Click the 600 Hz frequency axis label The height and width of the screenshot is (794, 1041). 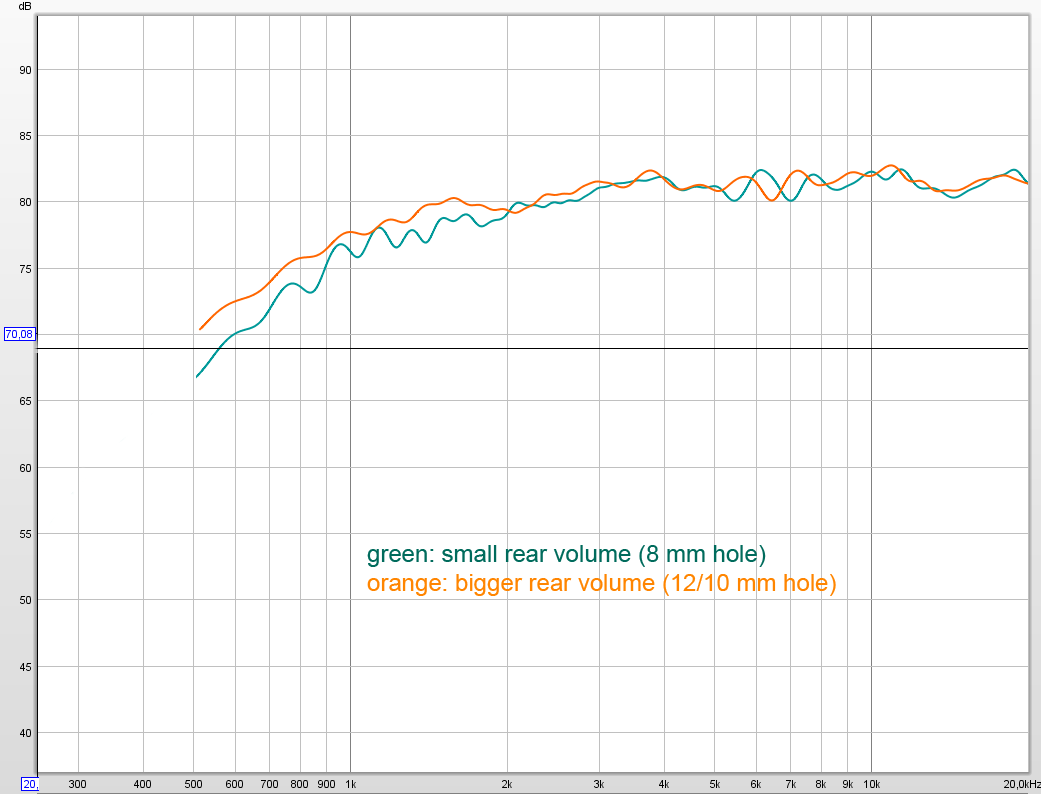(234, 784)
